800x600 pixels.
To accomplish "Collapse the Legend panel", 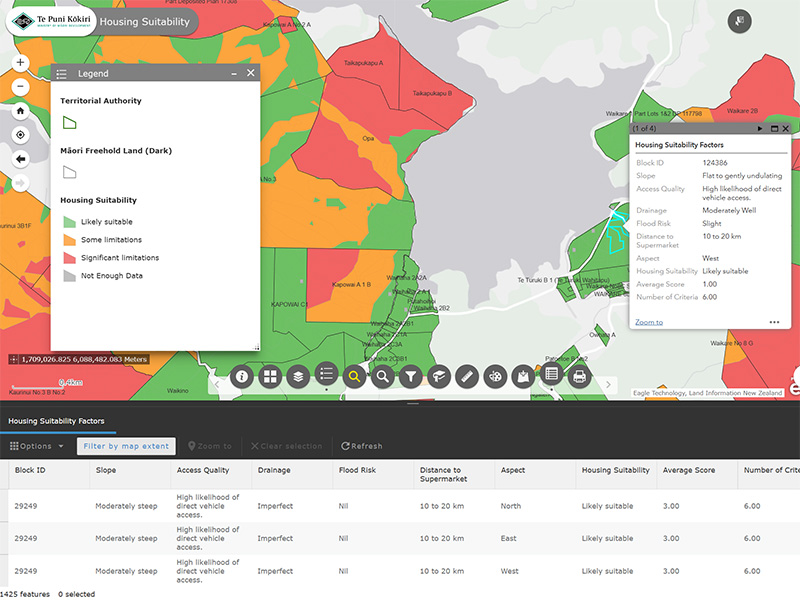I will (x=234, y=73).
